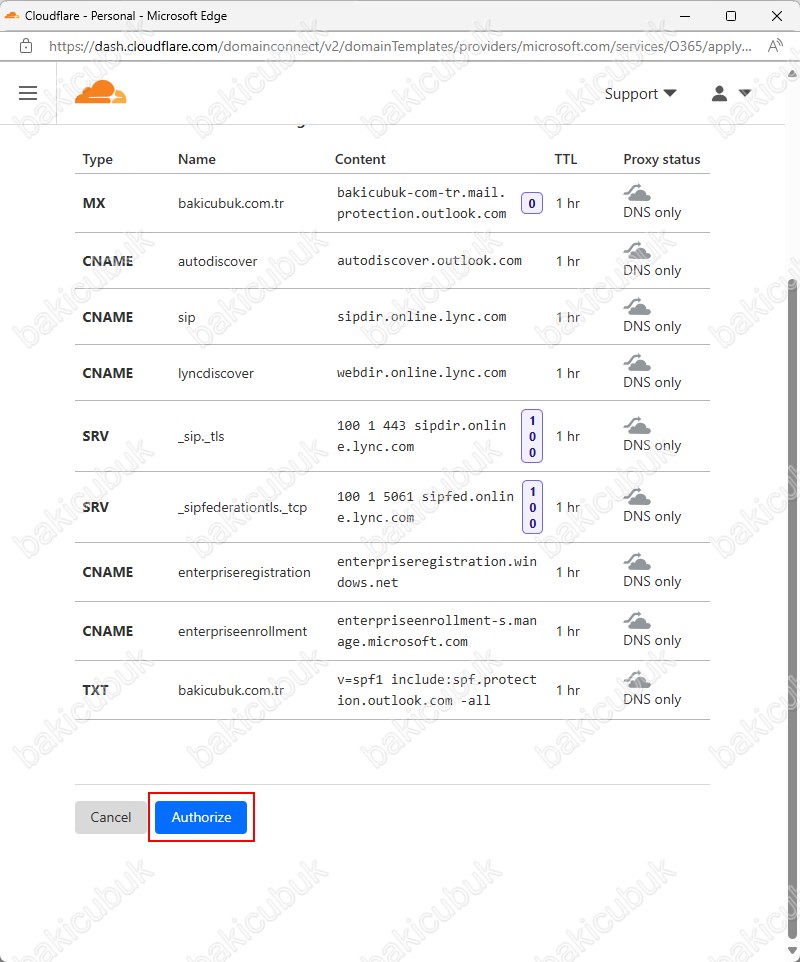The image size is (800, 962).
Task: Select the sipdir.online.lync.com CNAME content
Action: [x=421, y=317]
